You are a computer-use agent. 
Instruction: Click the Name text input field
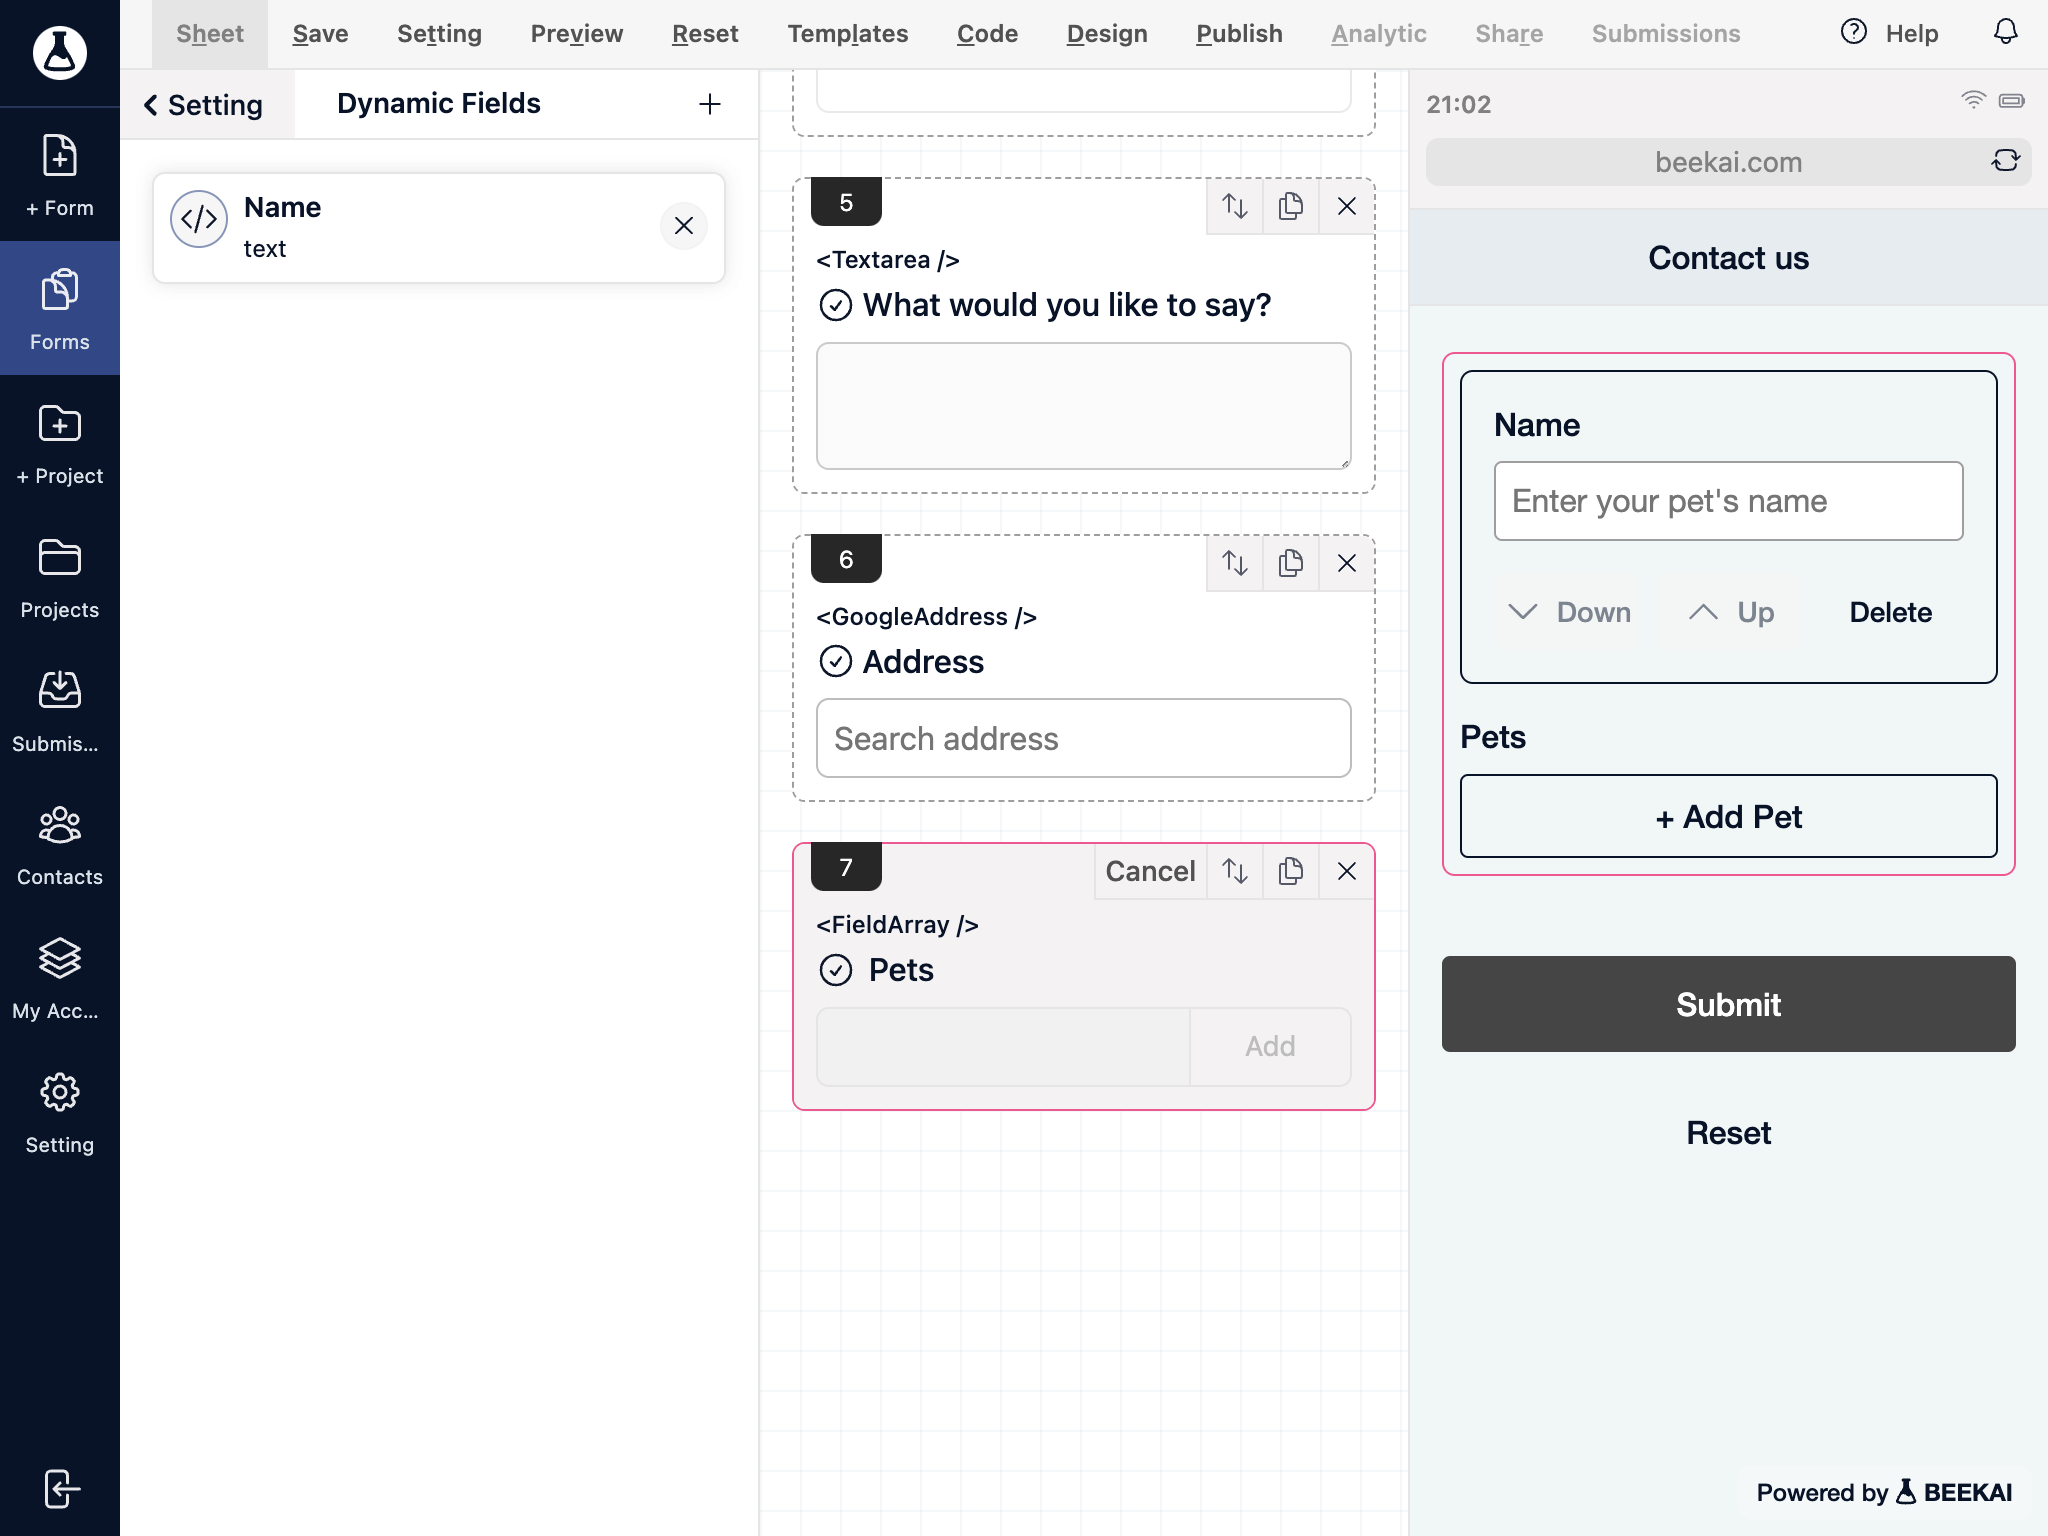click(1729, 500)
